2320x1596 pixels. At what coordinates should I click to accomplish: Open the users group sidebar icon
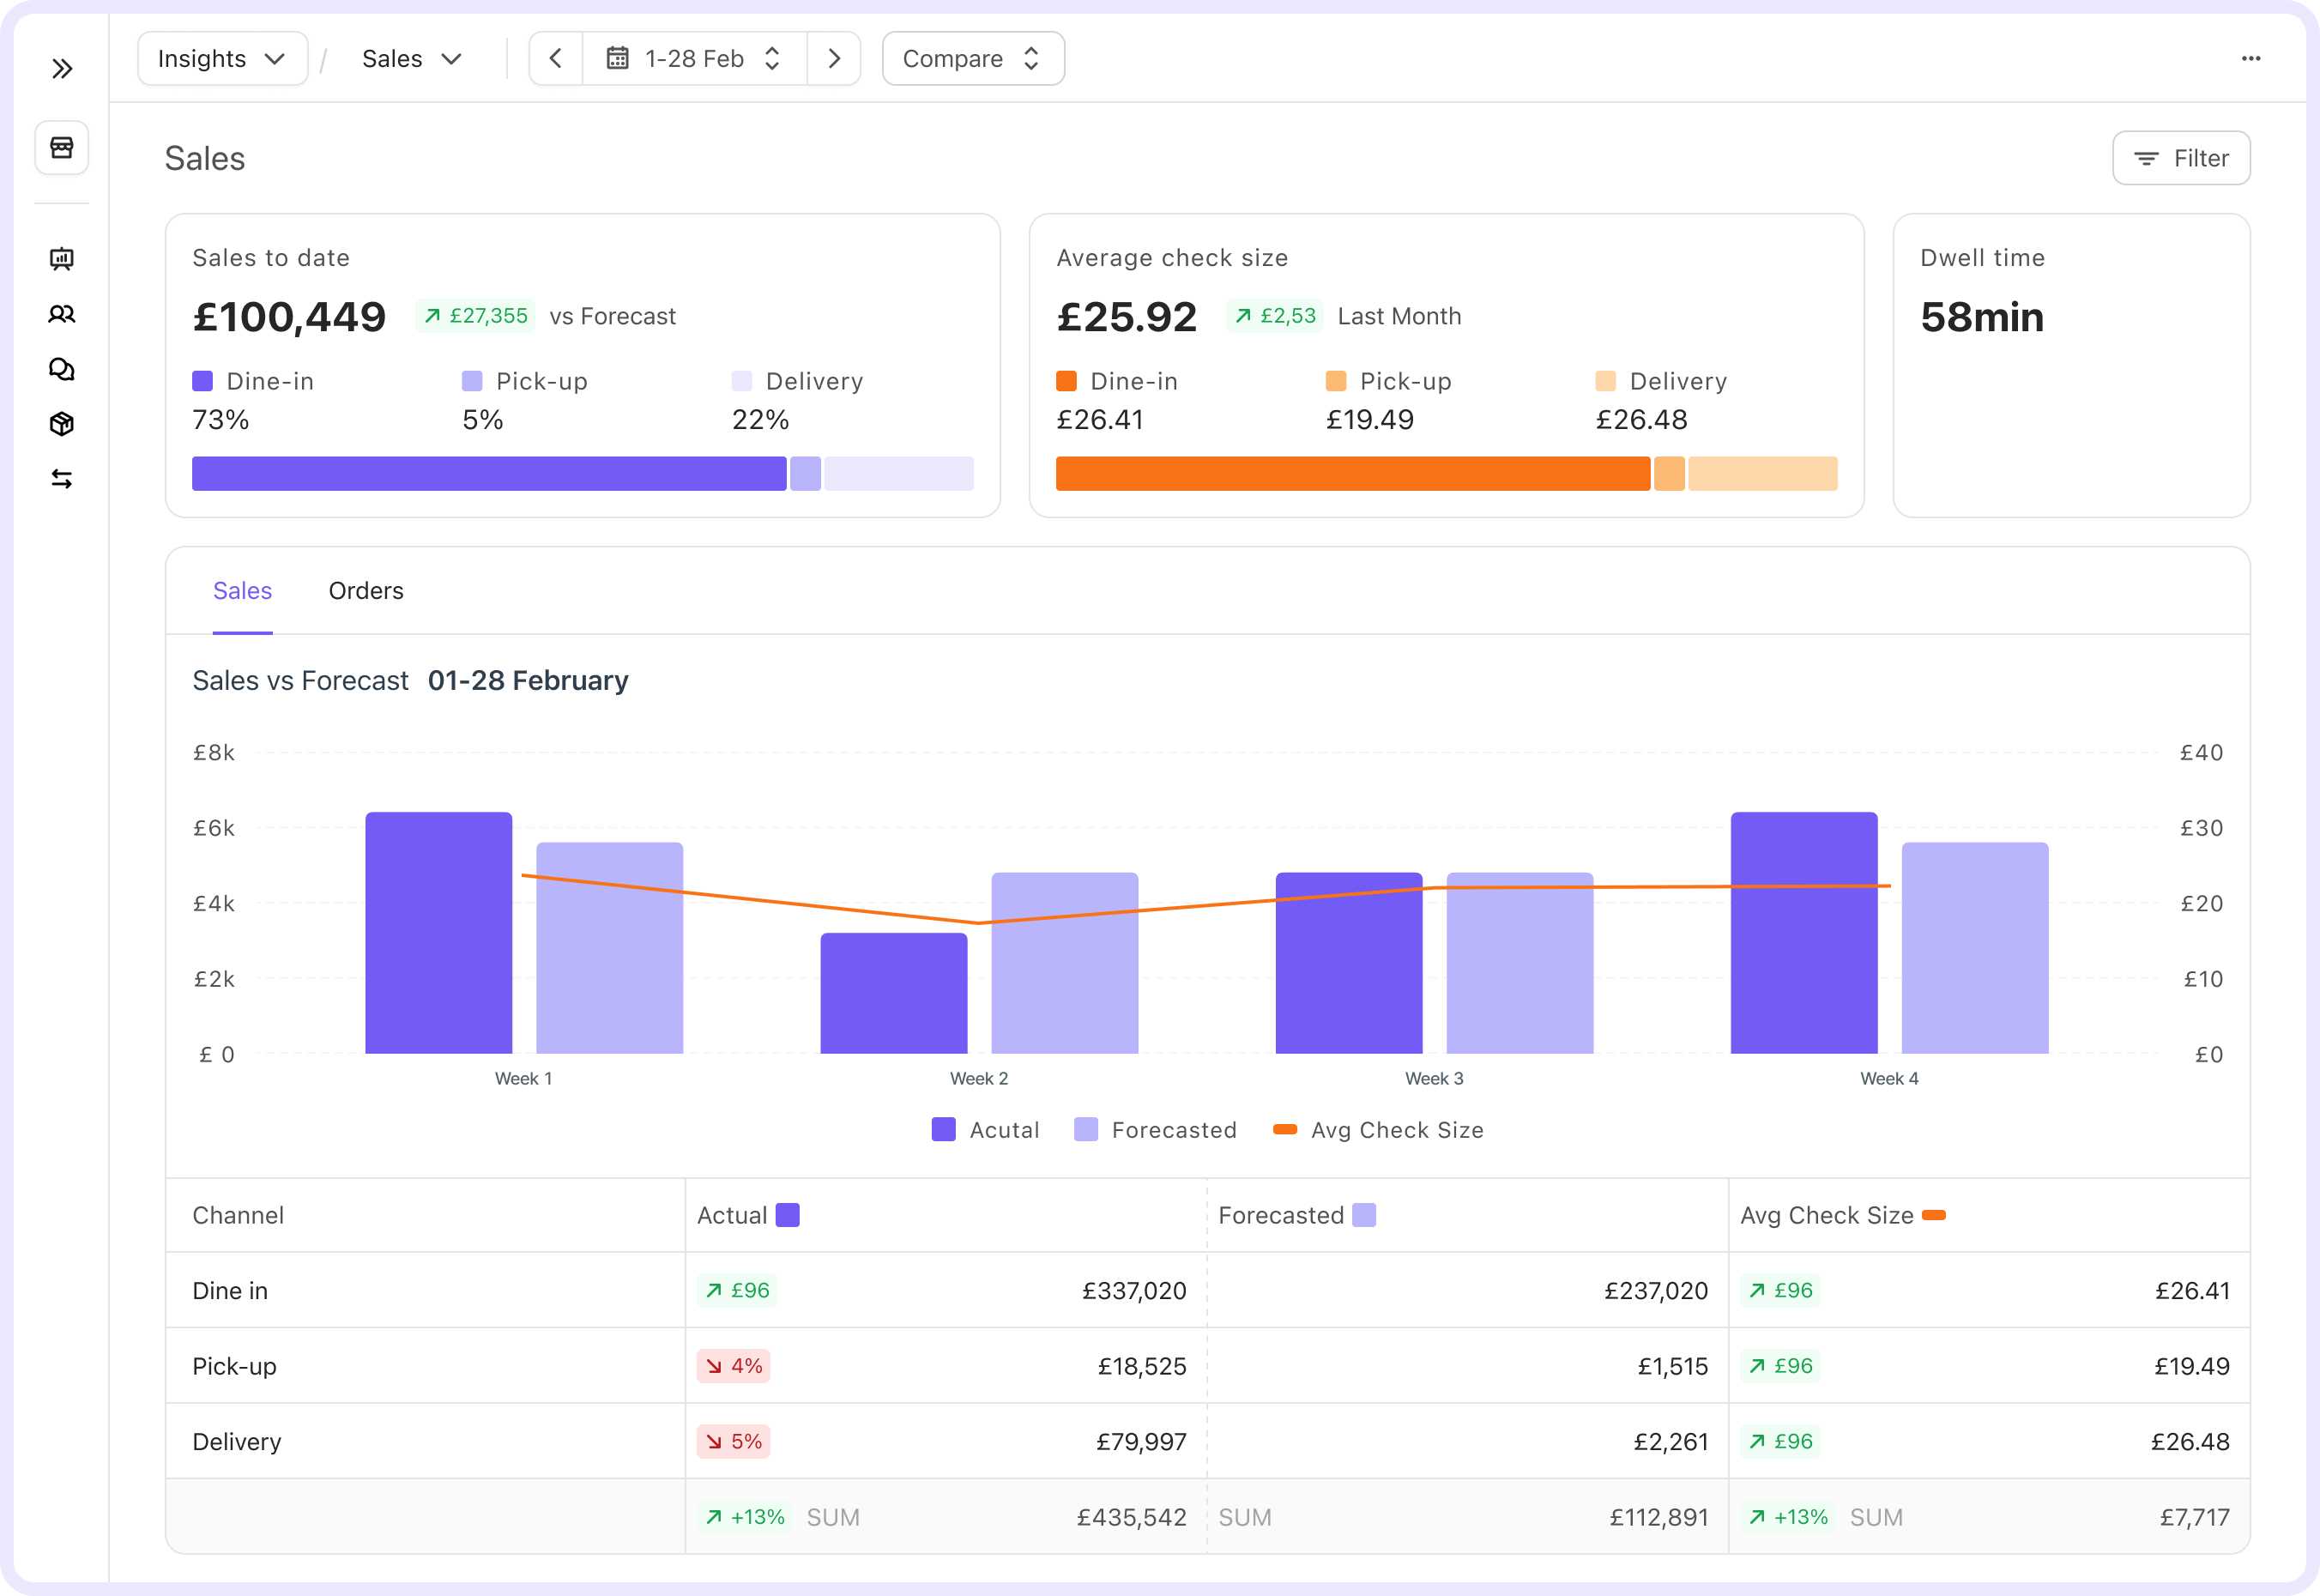[x=62, y=314]
